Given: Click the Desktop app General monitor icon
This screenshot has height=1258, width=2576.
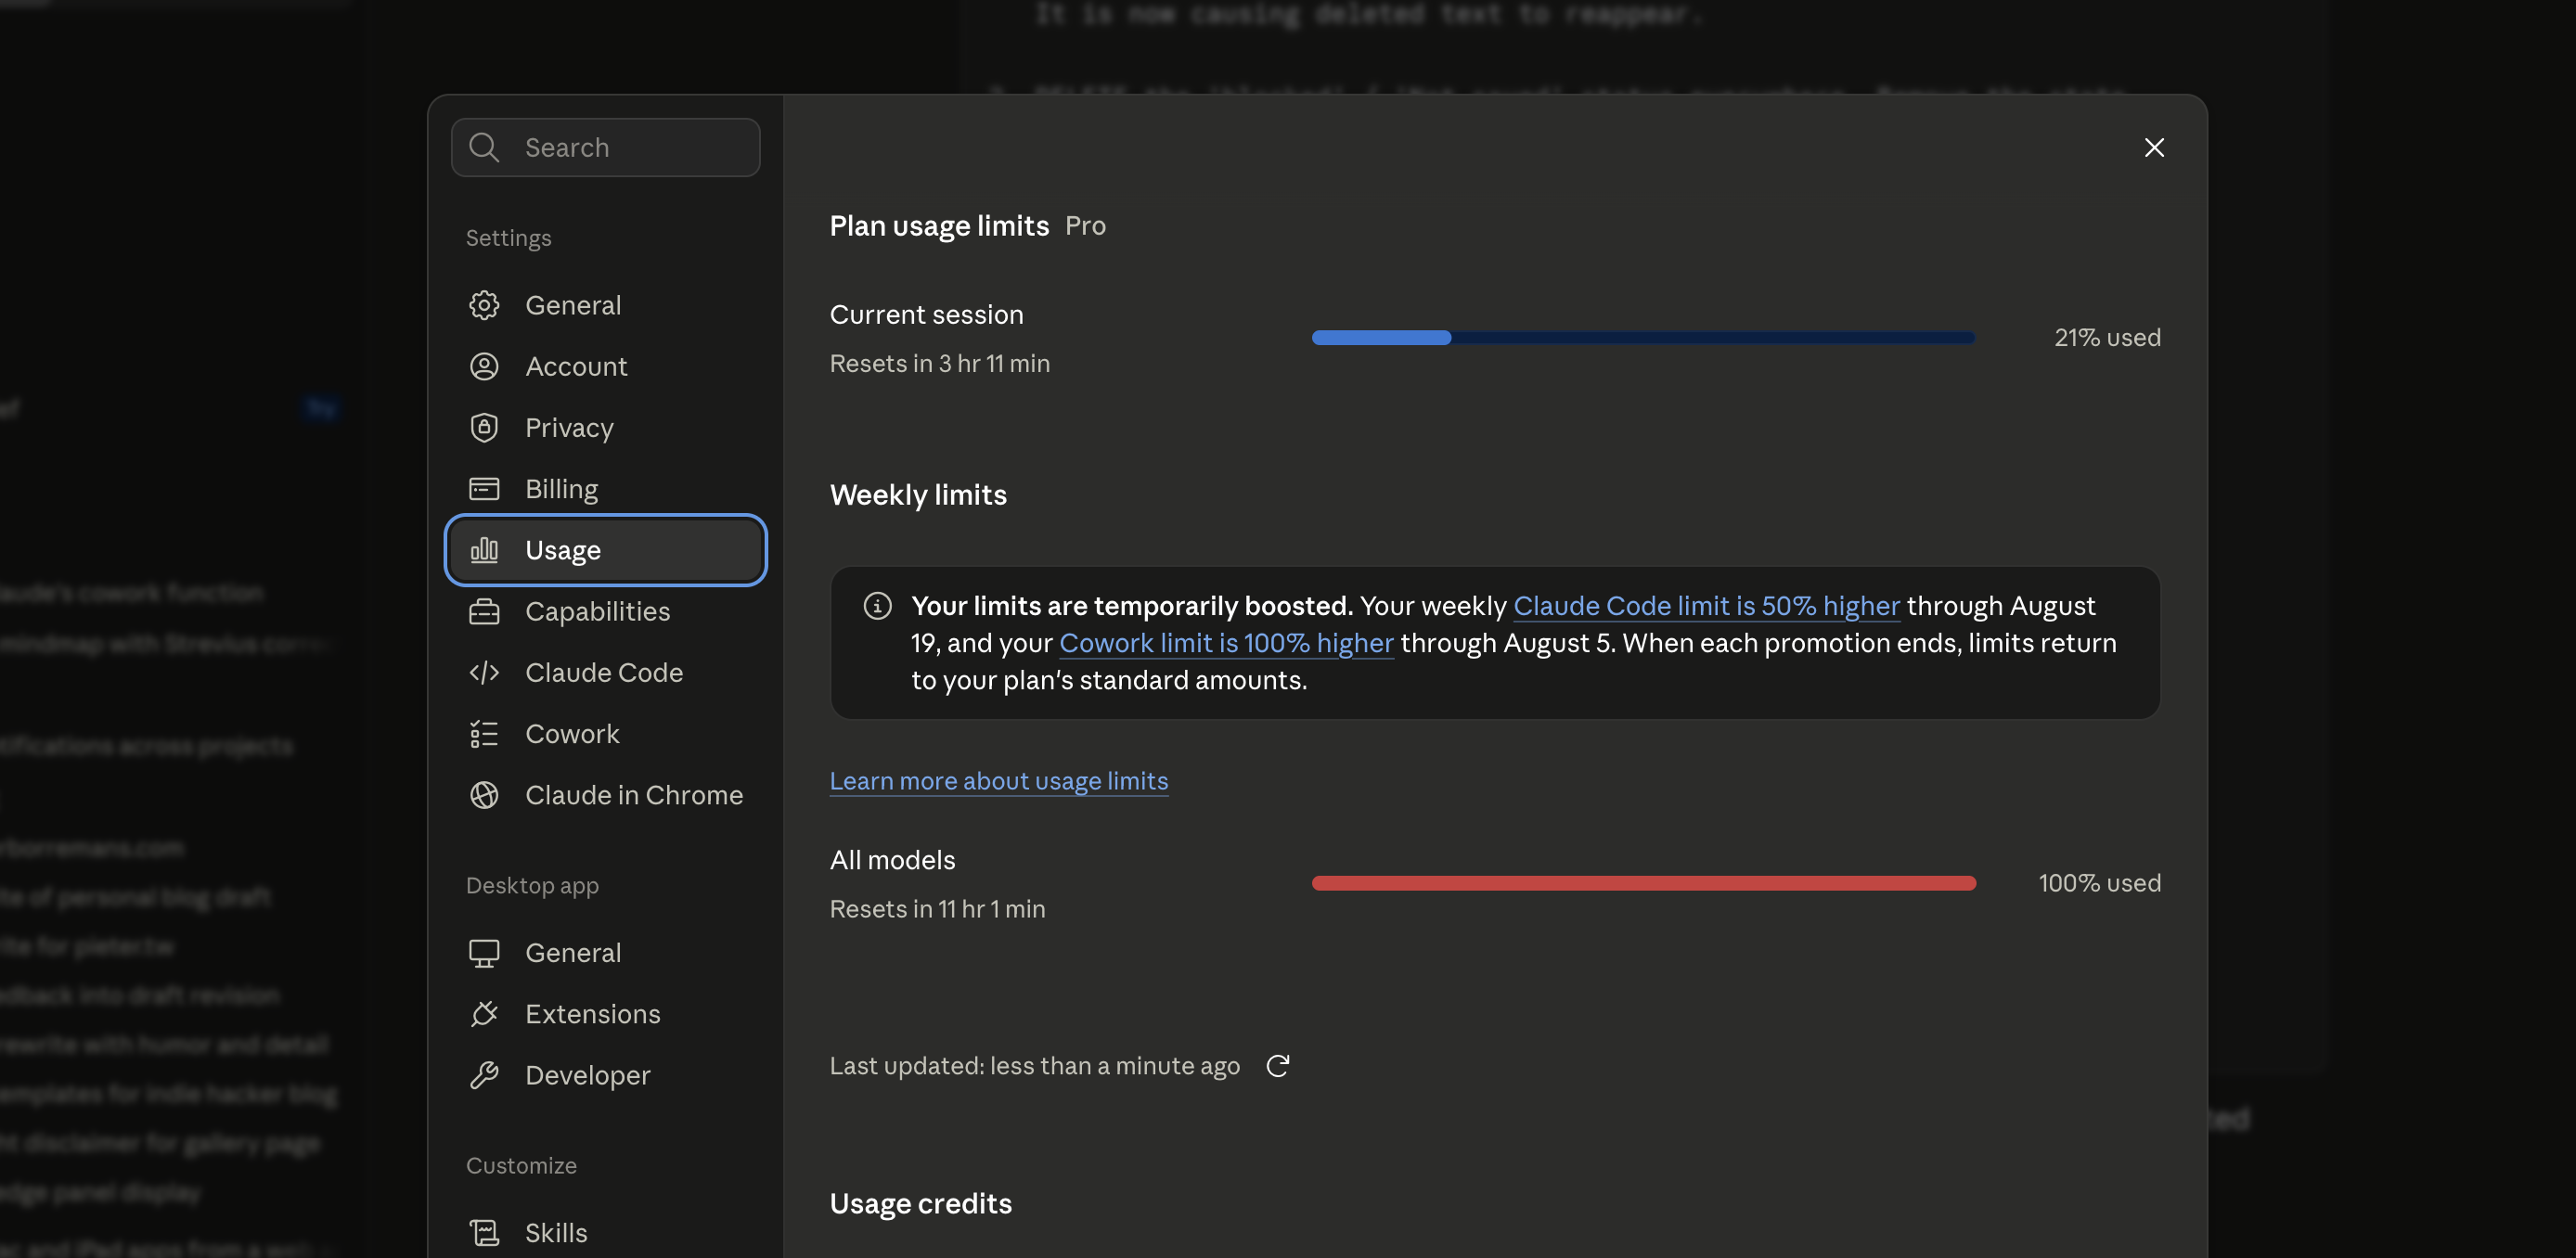Looking at the screenshot, I should tap(484, 953).
